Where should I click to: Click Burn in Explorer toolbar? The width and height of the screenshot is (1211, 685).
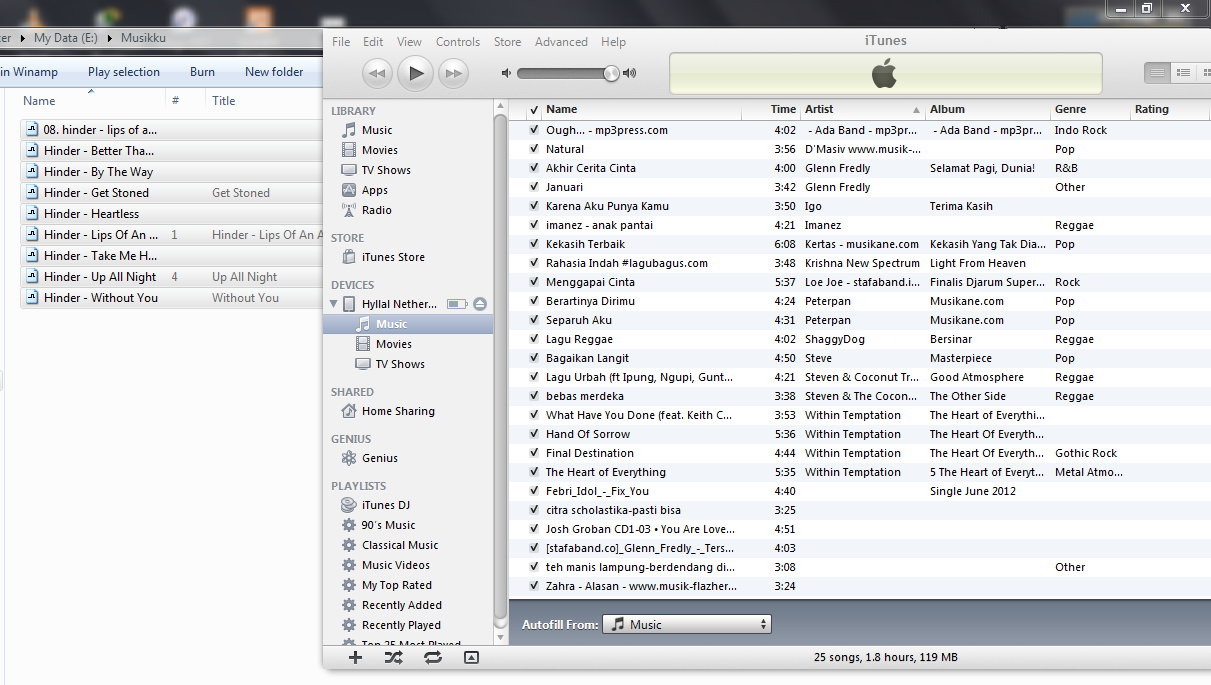point(202,72)
